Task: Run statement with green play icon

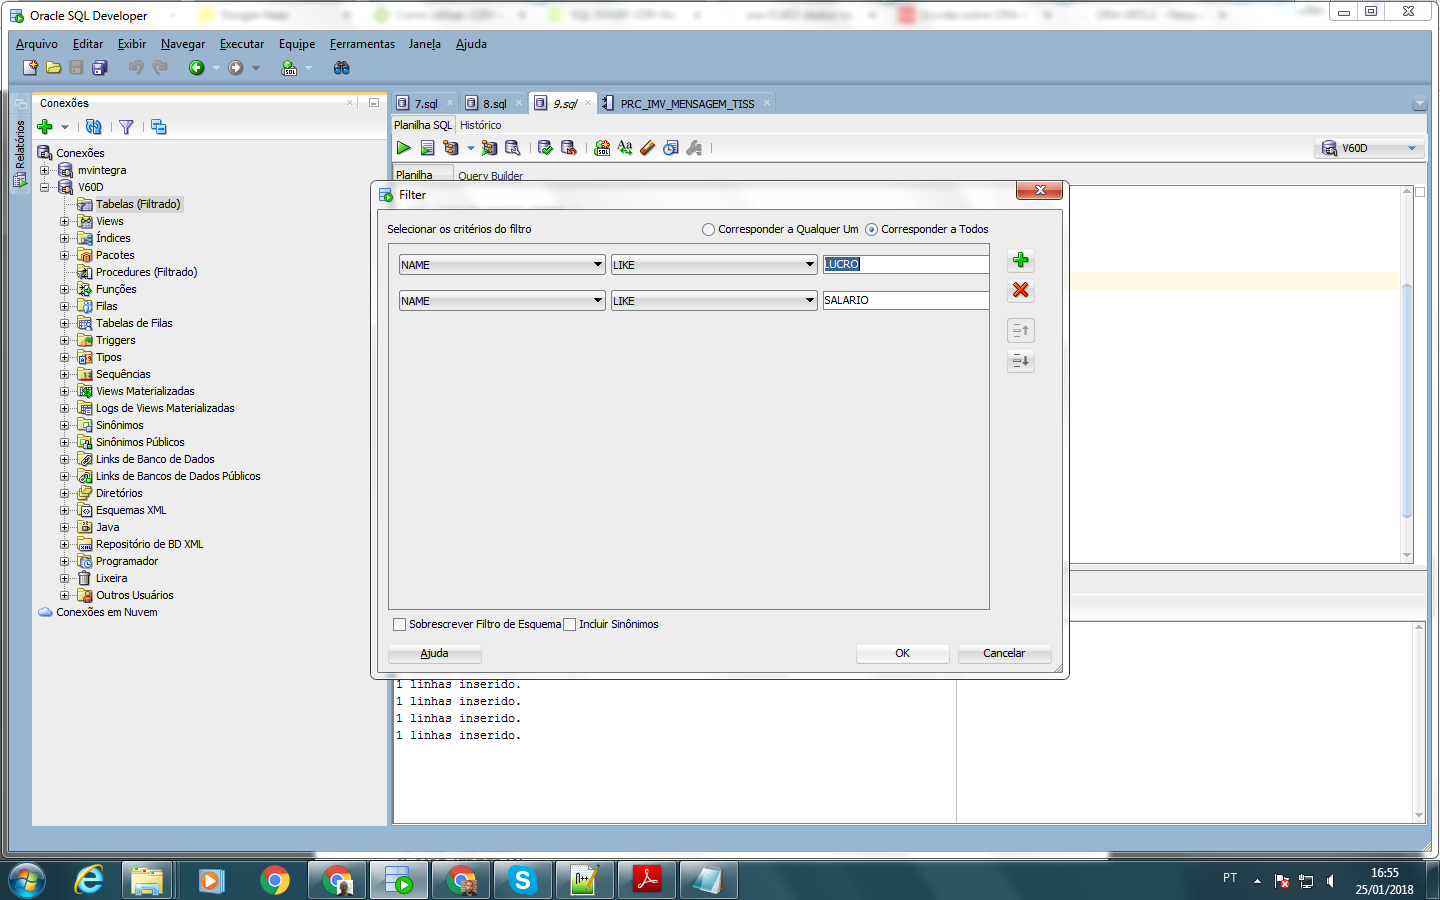Action: point(404,148)
